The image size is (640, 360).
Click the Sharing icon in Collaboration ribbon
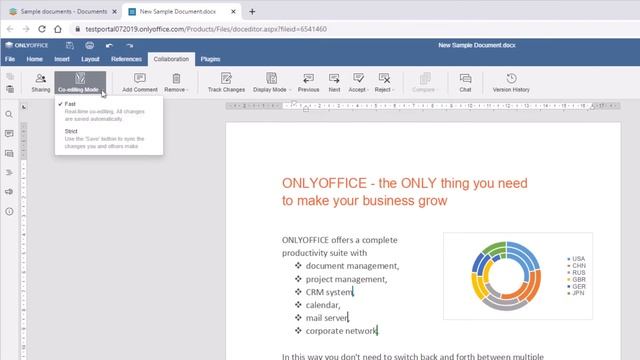[x=40, y=82]
